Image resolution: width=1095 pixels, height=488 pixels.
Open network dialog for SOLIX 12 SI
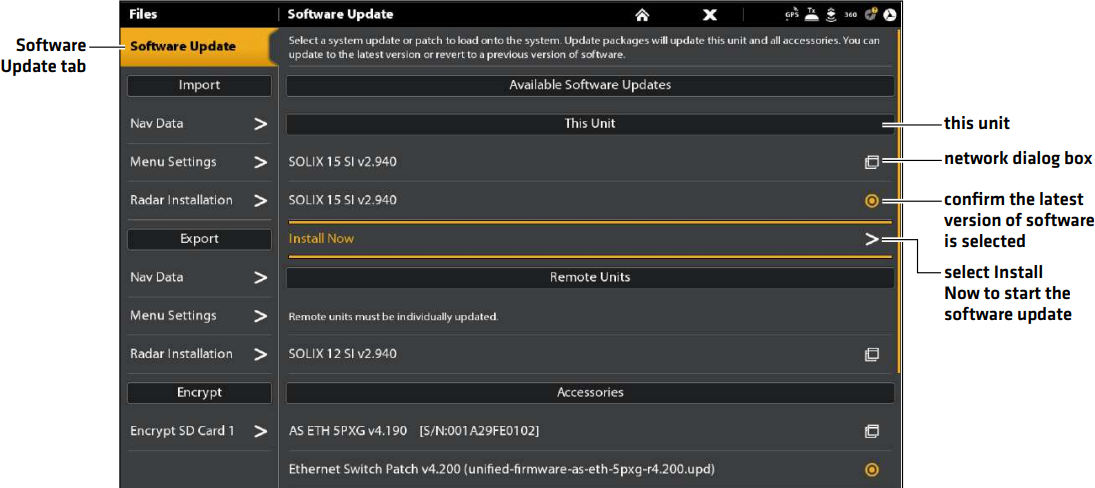871,354
